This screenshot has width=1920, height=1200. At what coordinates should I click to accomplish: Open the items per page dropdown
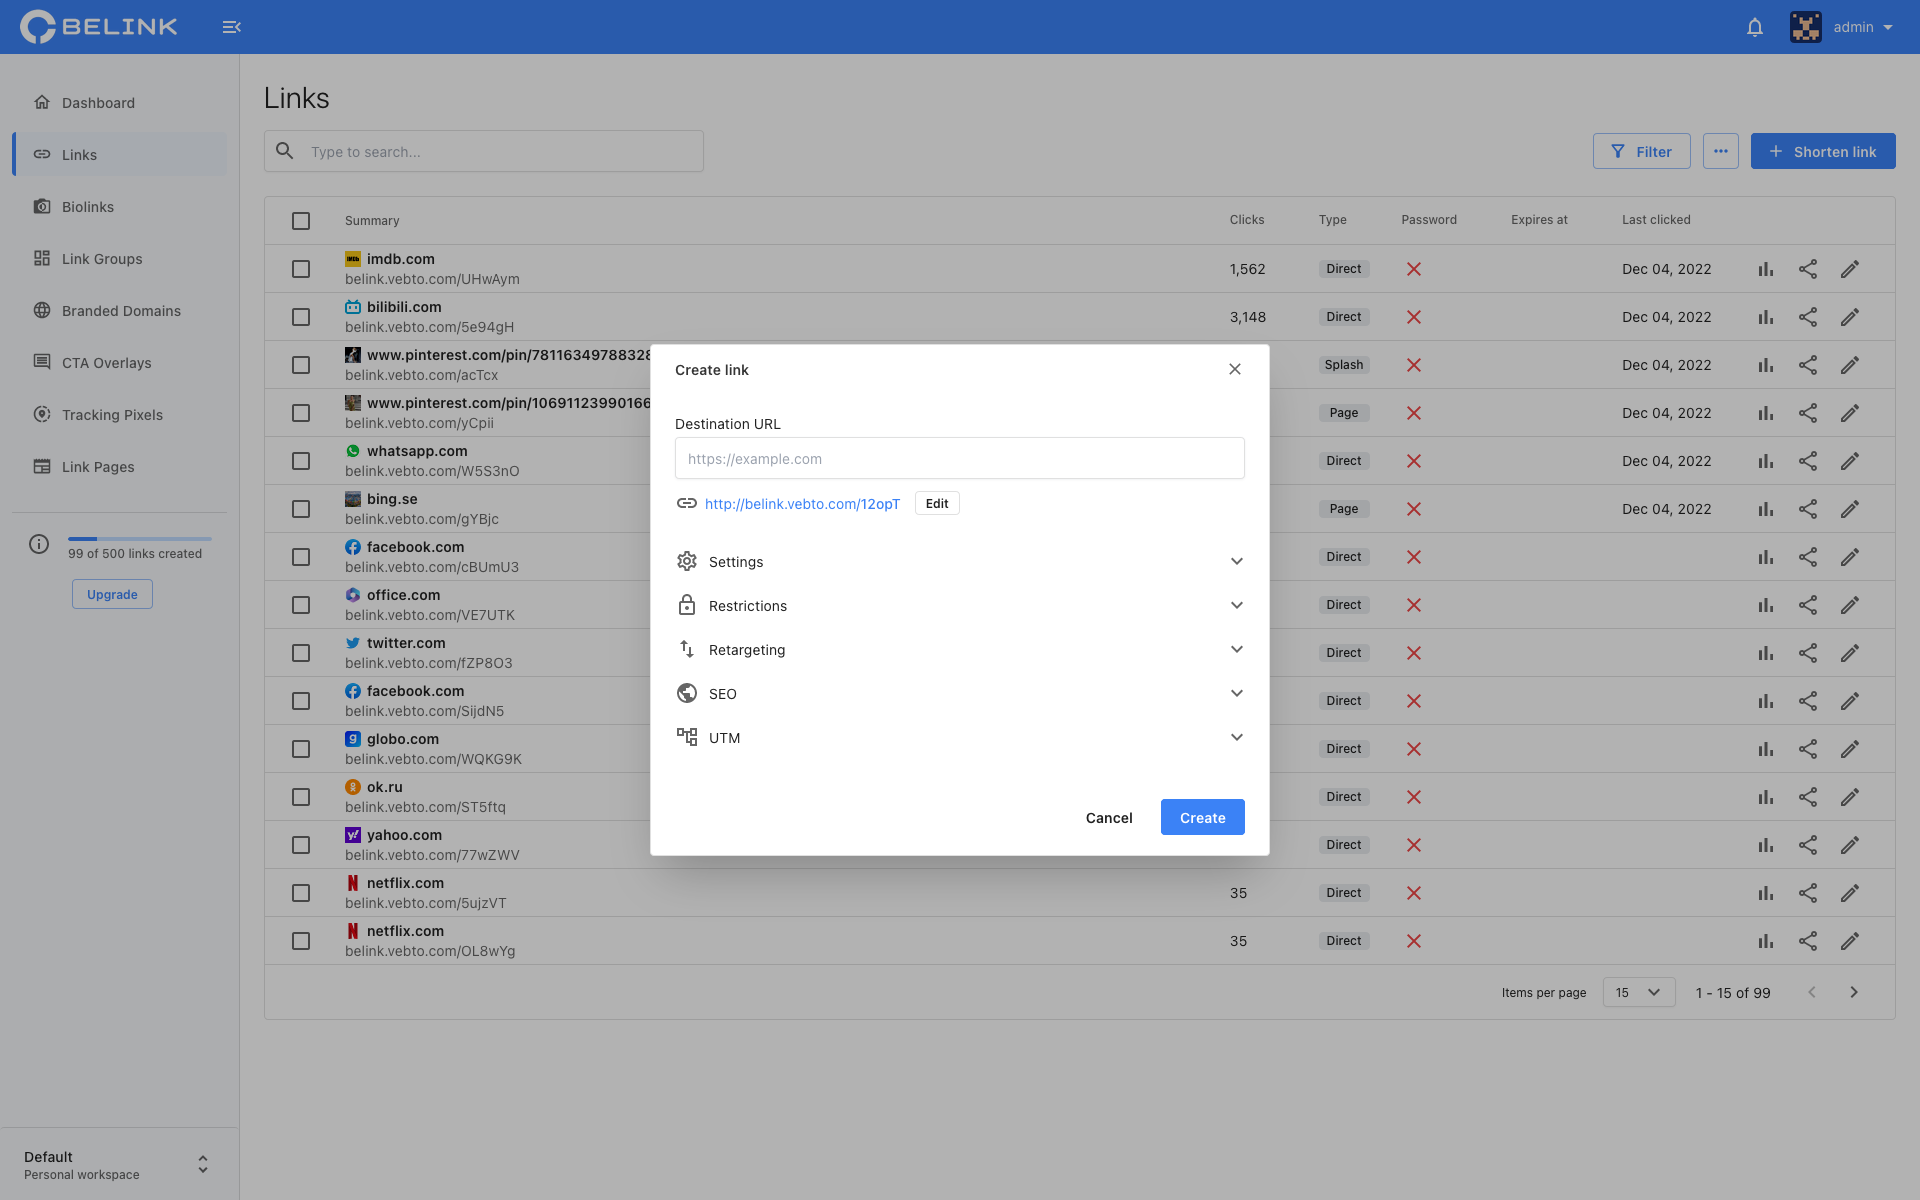click(x=1638, y=992)
